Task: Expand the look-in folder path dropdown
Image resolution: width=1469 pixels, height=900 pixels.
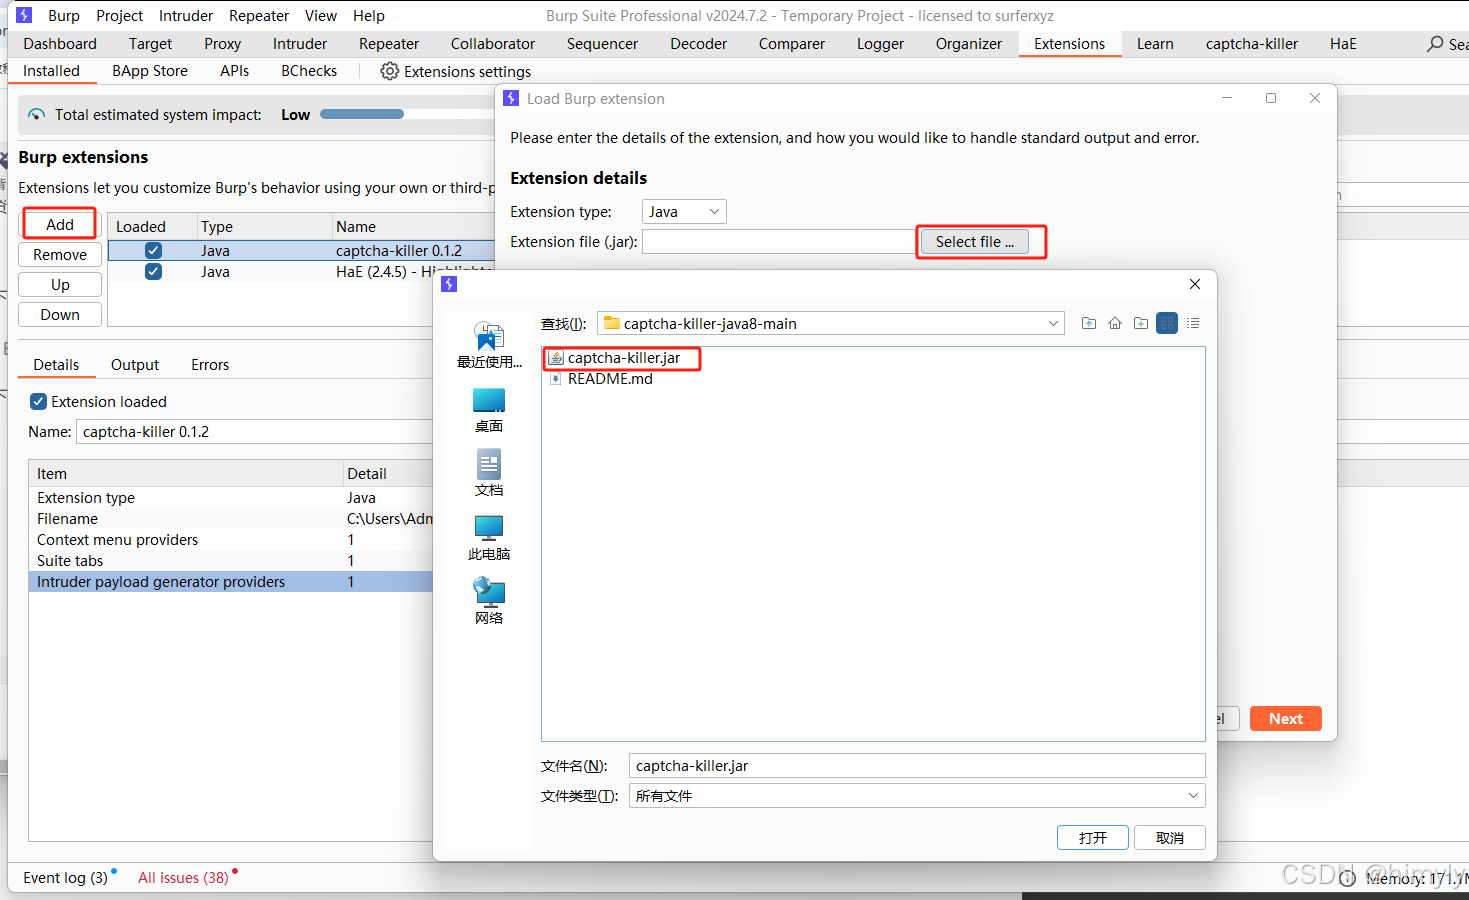Action: (1053, 323)
